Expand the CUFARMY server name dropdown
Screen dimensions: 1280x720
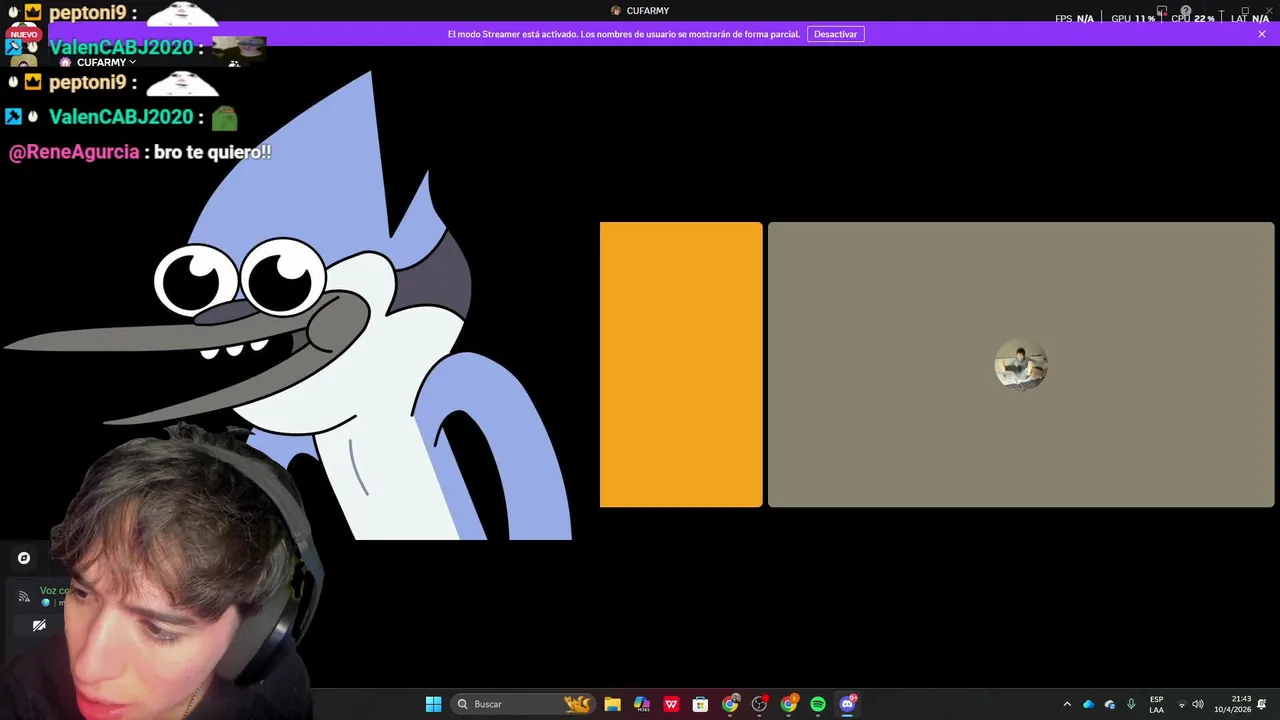click(x=104, y=62)
